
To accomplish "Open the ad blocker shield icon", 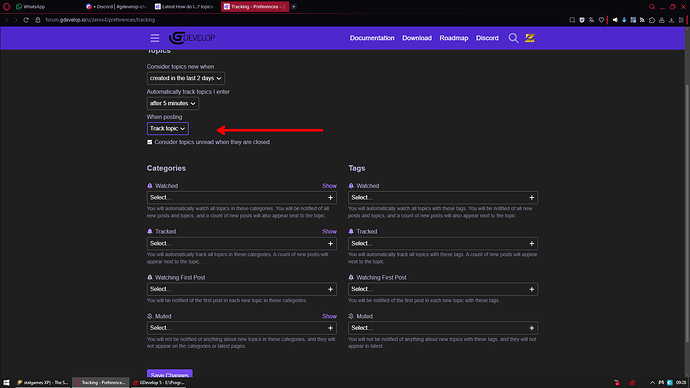I will click(x=582, y=20).
